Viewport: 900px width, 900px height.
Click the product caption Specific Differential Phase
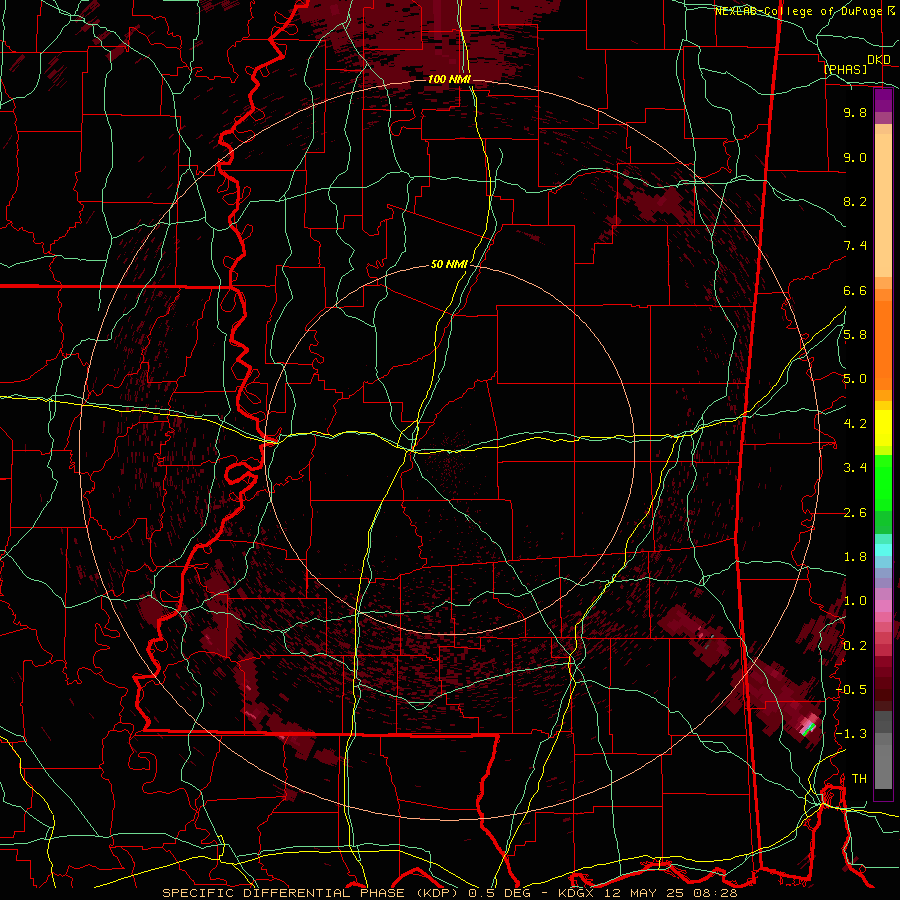click(x=311, y=893)
